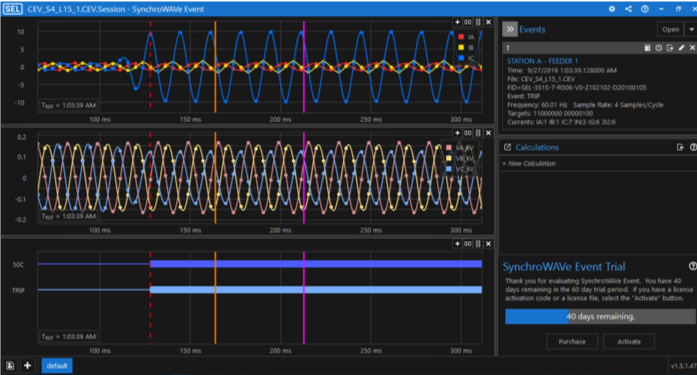Click the first icon in event 1's header
697x375 pixels.
(x=647, y=48)
